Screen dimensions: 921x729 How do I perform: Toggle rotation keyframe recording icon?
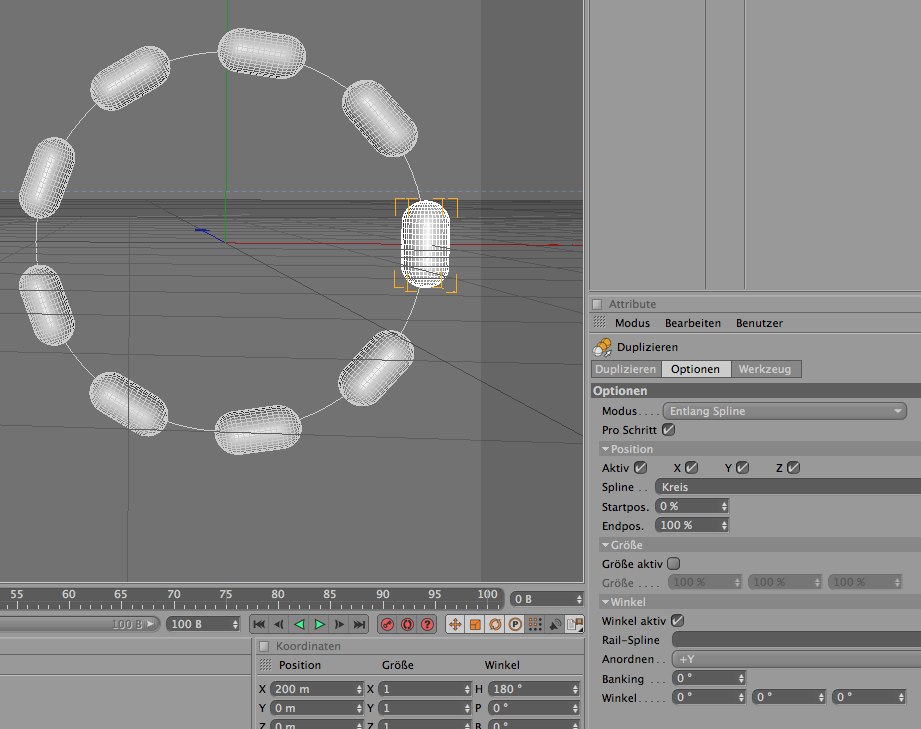(x=495, y=624)
